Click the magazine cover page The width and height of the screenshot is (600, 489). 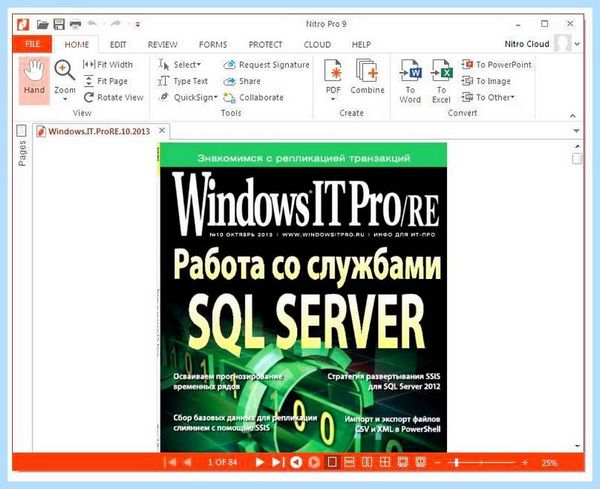[x=303, y=297]
